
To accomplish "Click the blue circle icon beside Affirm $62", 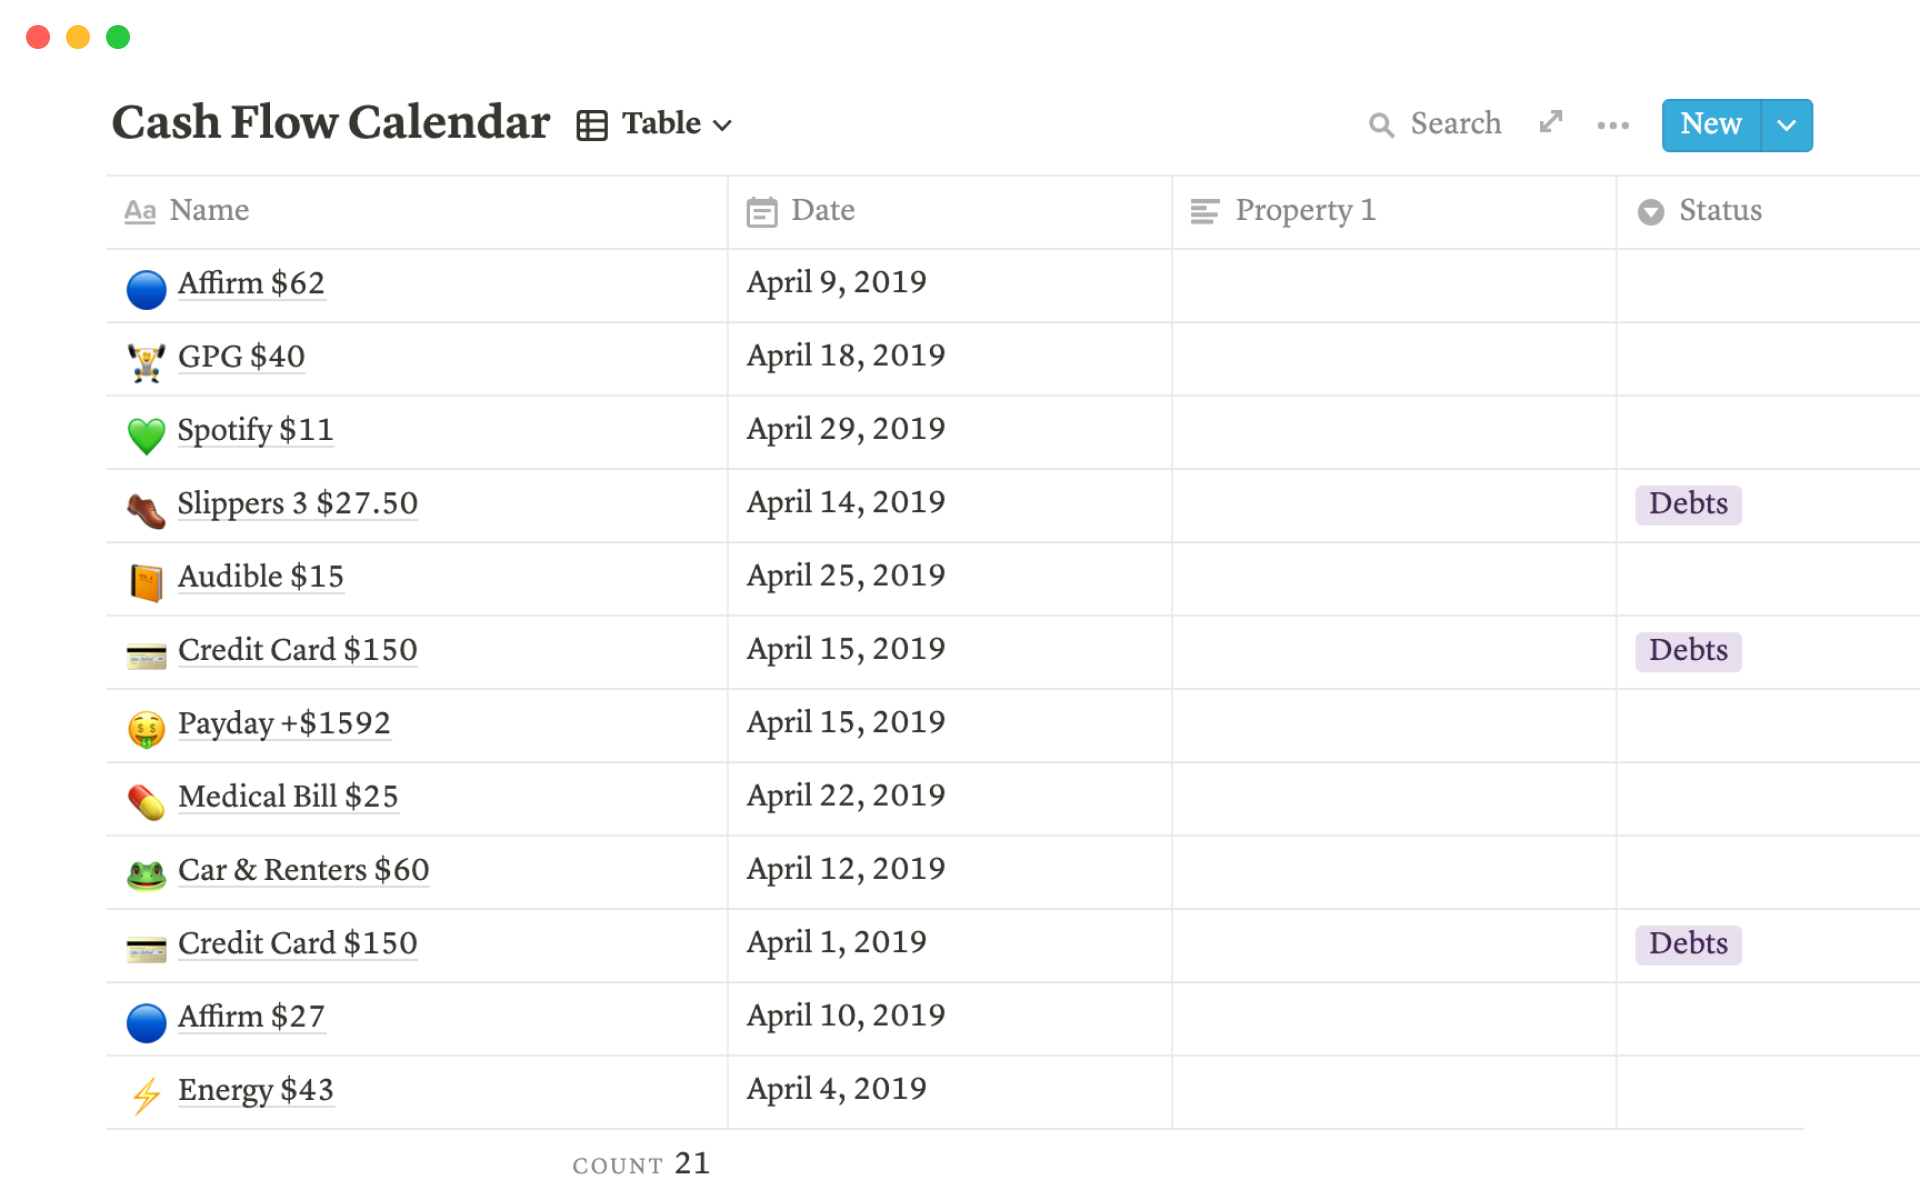I will pos(146,290).
